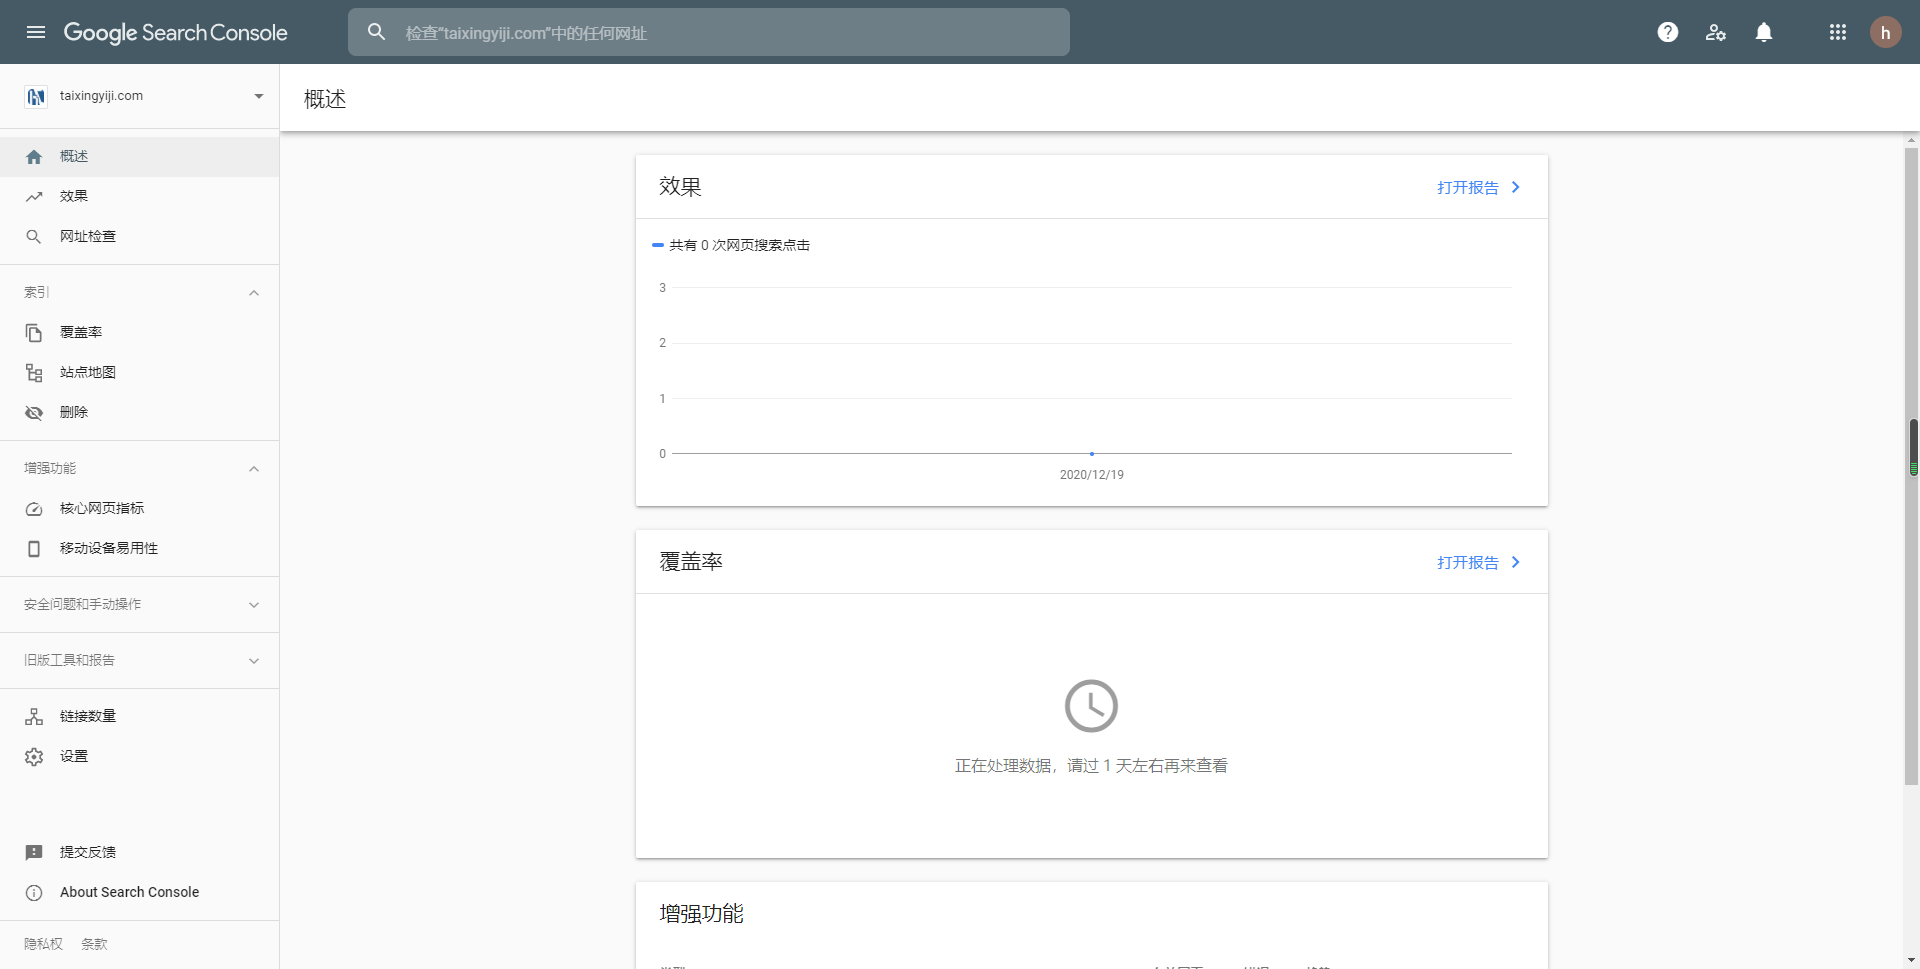Open 核心网页指标 in sidebar
This screenshot has height=969, width=1920.
[139, 508]
